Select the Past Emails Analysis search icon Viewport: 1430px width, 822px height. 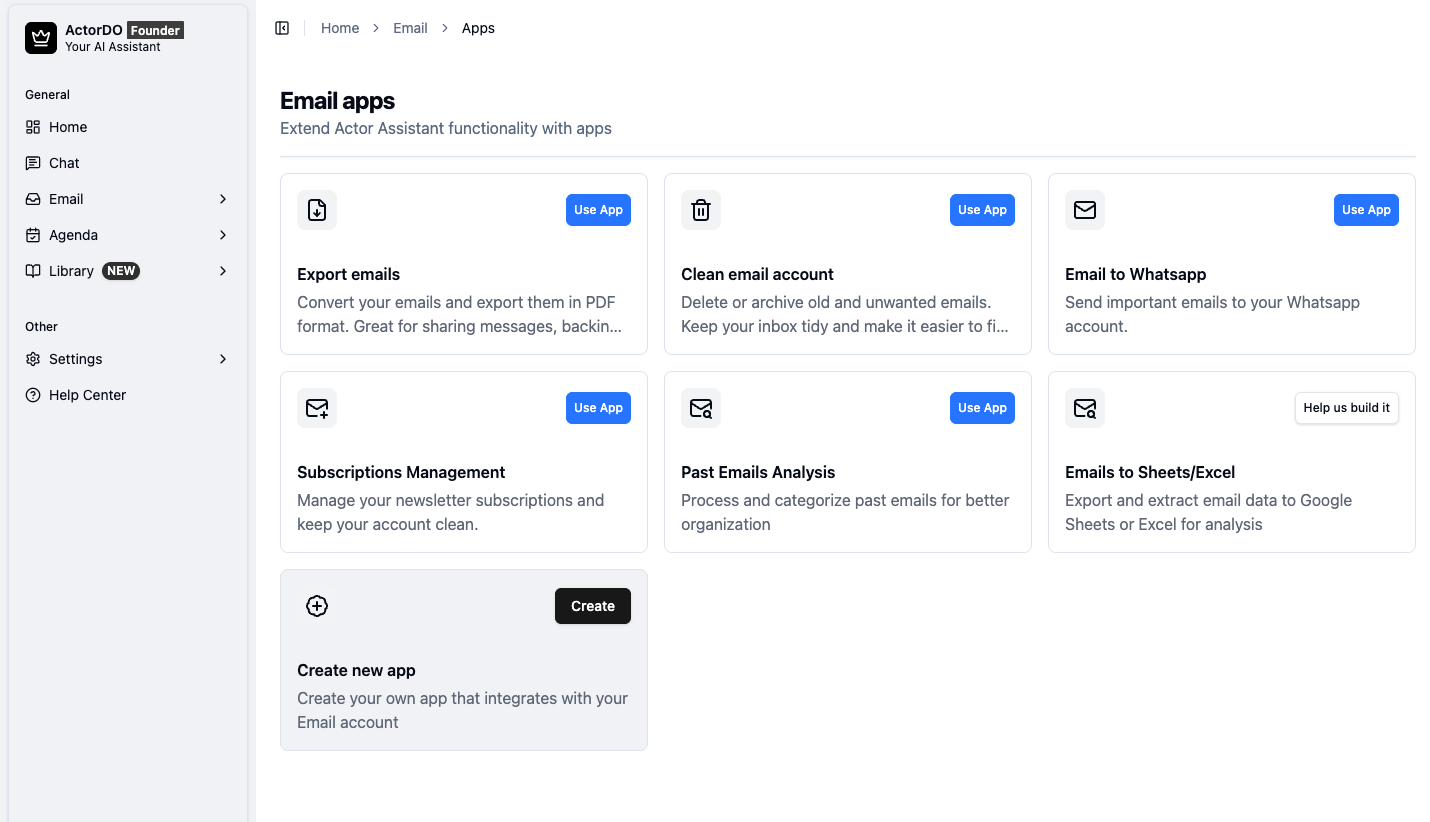coord(701,408)
